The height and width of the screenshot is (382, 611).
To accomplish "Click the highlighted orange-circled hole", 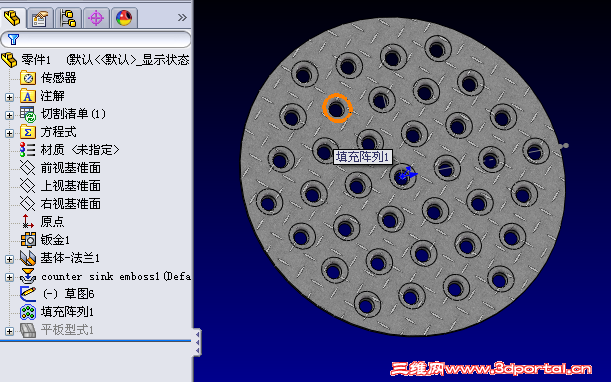I will [337, 108].
